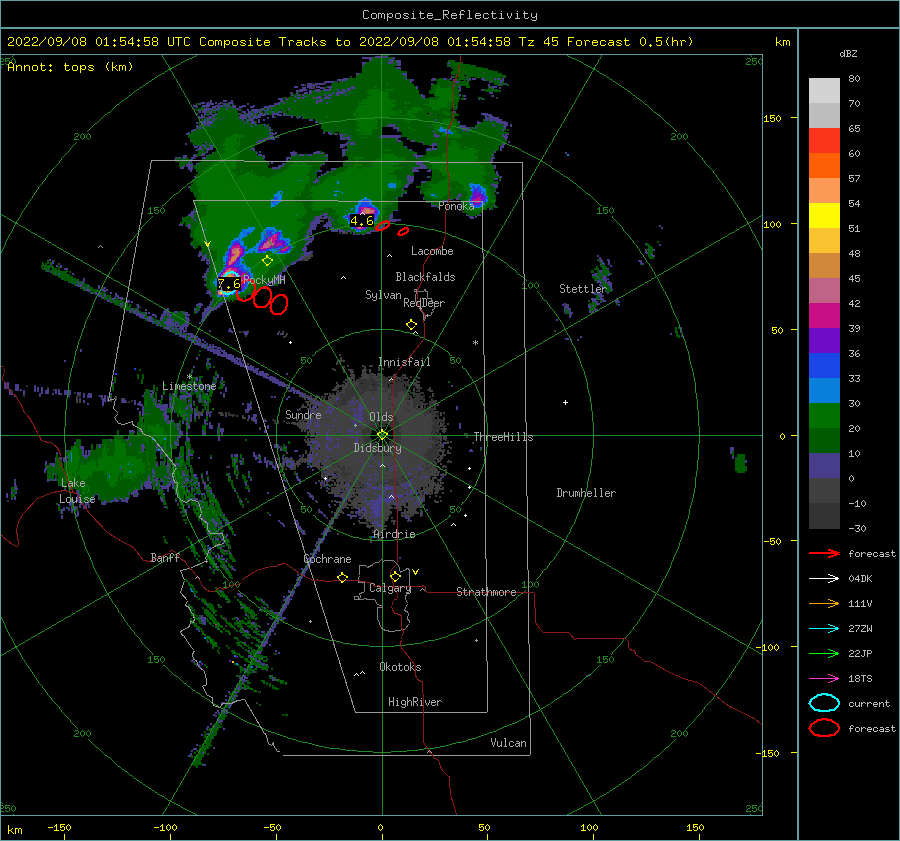The height and width of the screenshot is (841, 900).
Task: Pick the red swatch between 65 and 60 dBZ
Action: [x=824, y=141]
